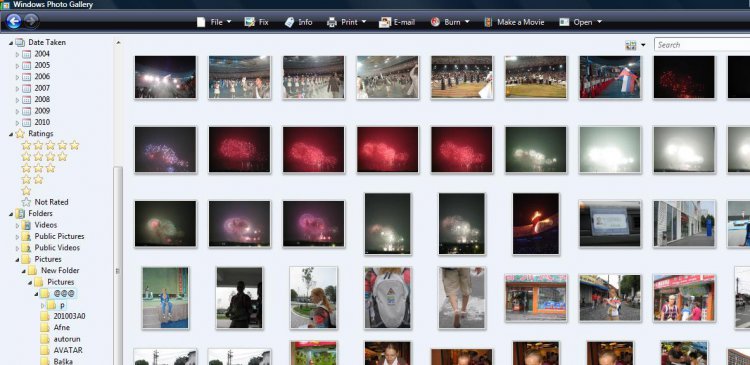Expand the p subfolder
The height and width of the screenshot is (365, 750).
click(42, 305)
